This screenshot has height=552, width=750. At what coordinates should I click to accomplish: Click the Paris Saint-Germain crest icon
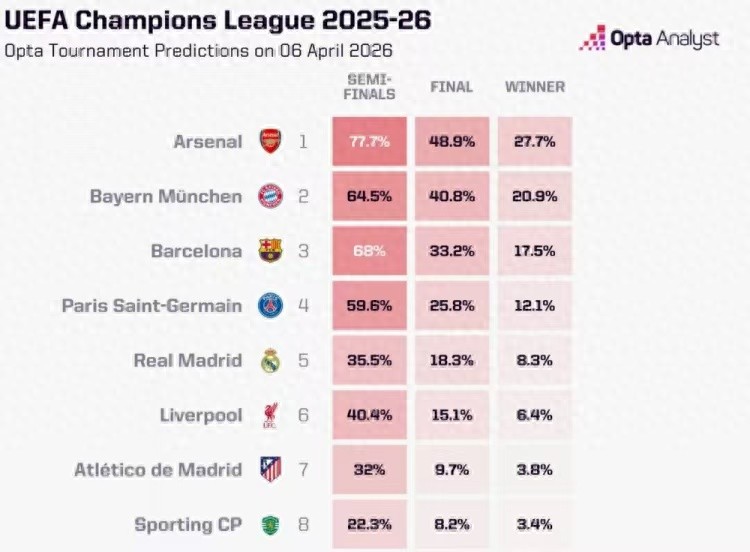[x=271, y=305]
